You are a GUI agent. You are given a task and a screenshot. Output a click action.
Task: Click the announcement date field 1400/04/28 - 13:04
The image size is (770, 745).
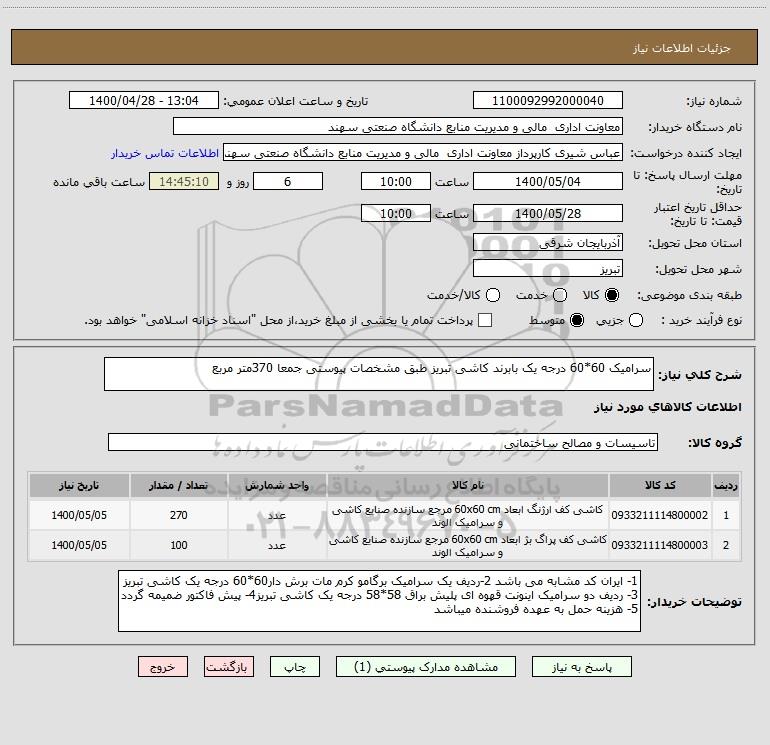tap(143, 101)
